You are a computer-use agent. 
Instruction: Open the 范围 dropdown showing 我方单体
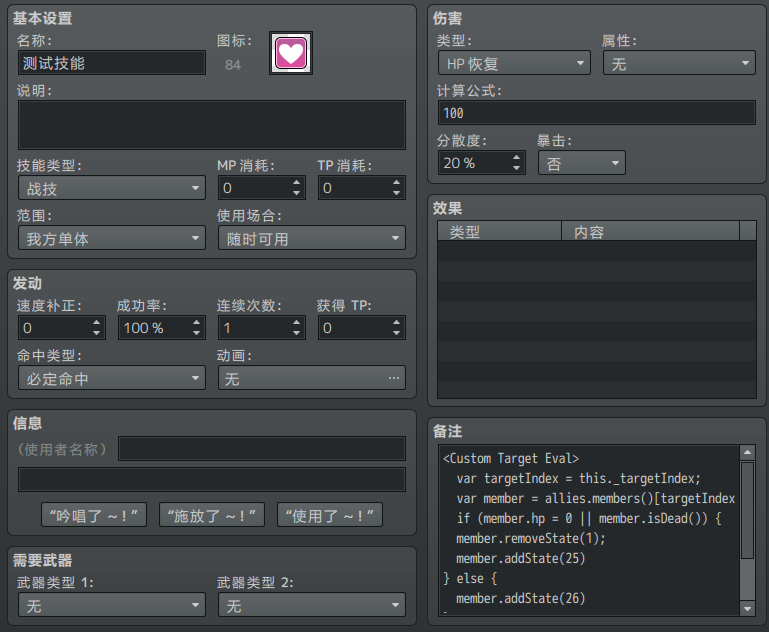(x=112, y=238)
